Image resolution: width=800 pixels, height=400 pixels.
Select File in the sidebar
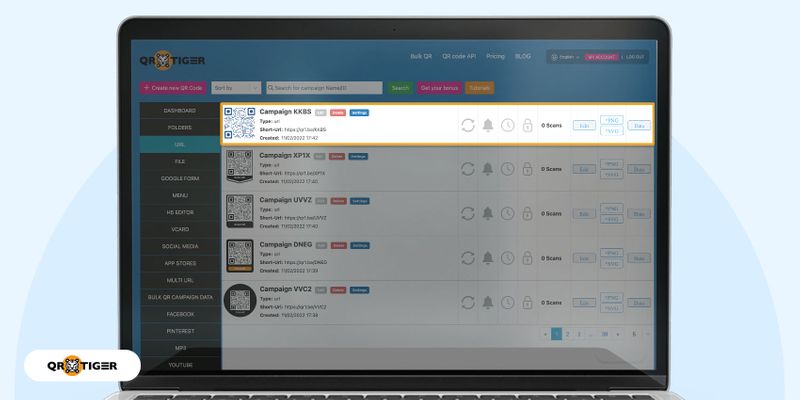[x=180, y=161]
